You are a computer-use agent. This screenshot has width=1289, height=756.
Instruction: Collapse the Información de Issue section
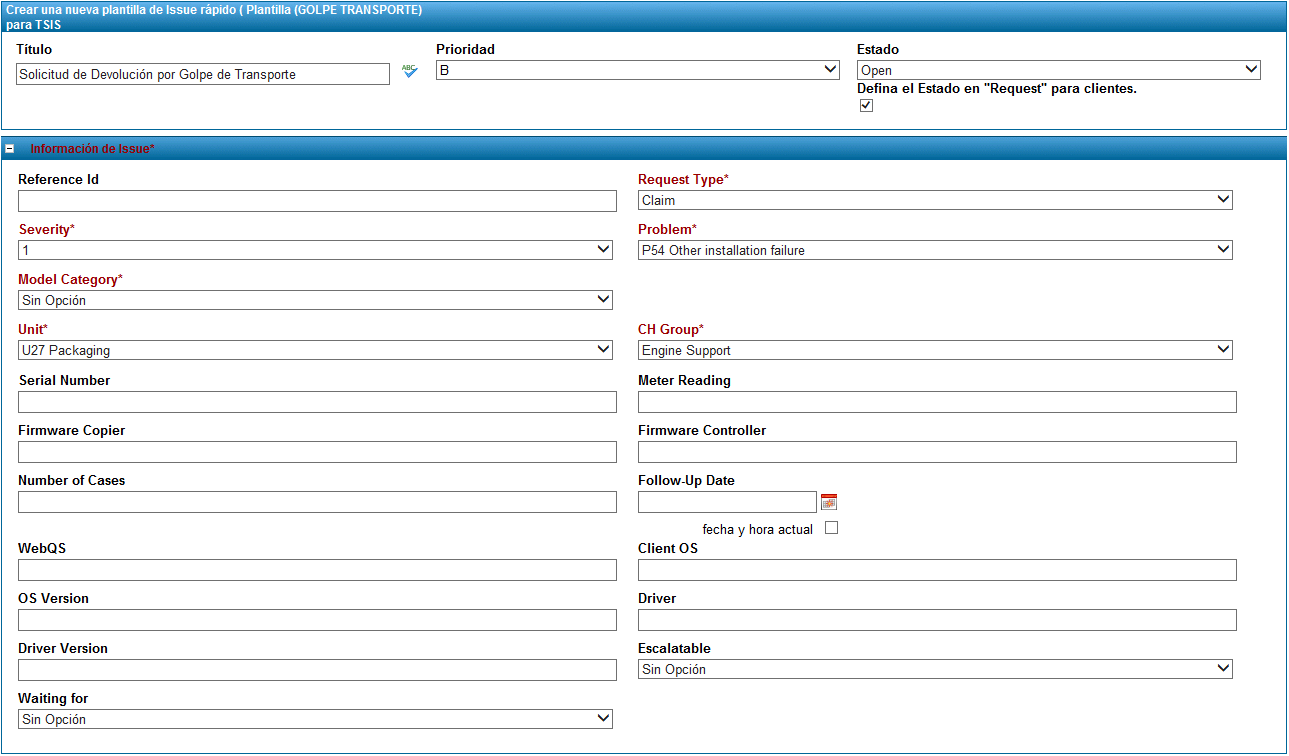pyautogui.click(x=10, y=149)
